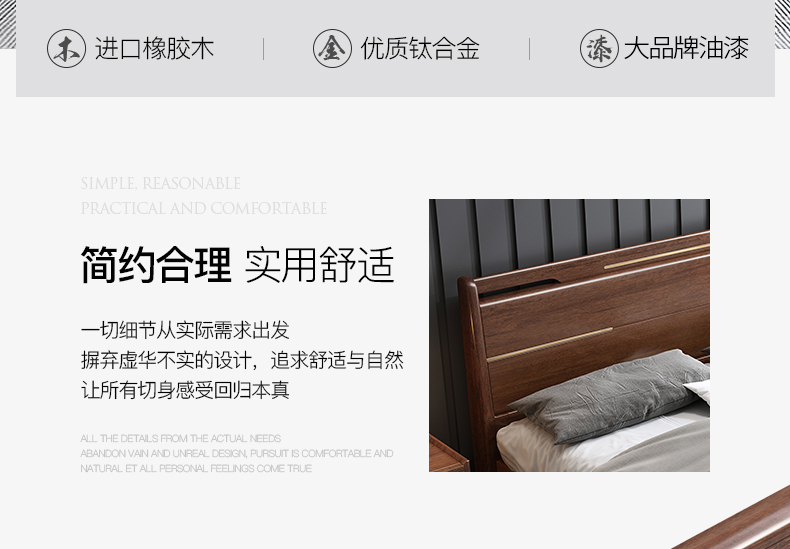Click the 实用舒适 heading text
This screenshot has height=549, width=790.
click(319, 265)
